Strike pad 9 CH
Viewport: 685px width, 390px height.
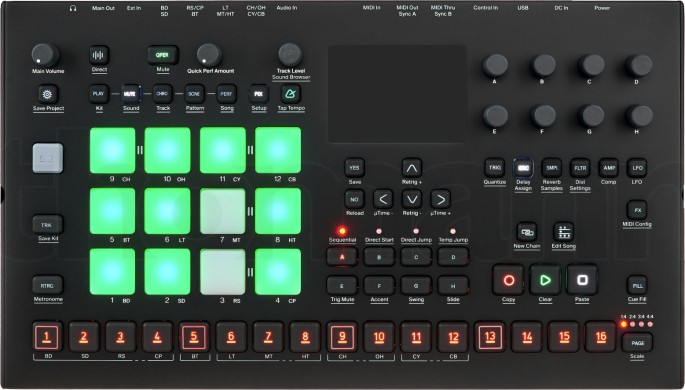pyautogui.click(x=112, y=150)
